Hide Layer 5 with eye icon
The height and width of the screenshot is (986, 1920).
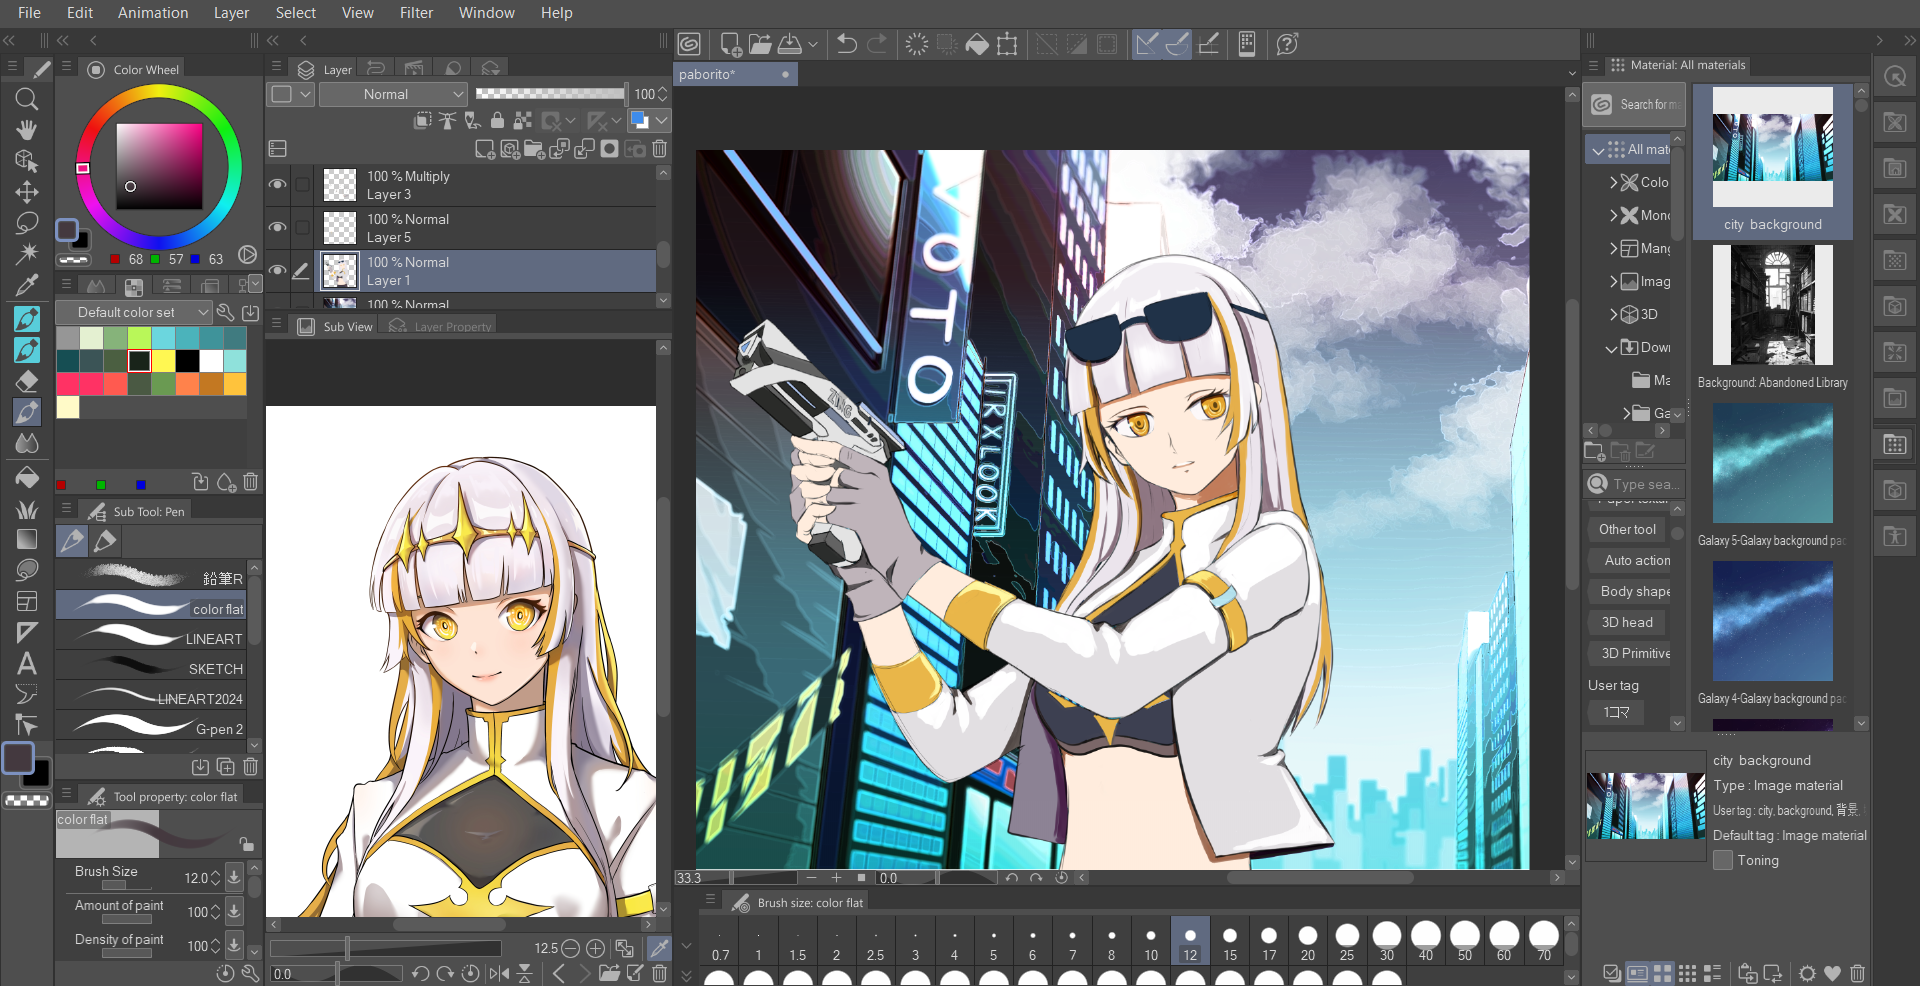[278, 228]
